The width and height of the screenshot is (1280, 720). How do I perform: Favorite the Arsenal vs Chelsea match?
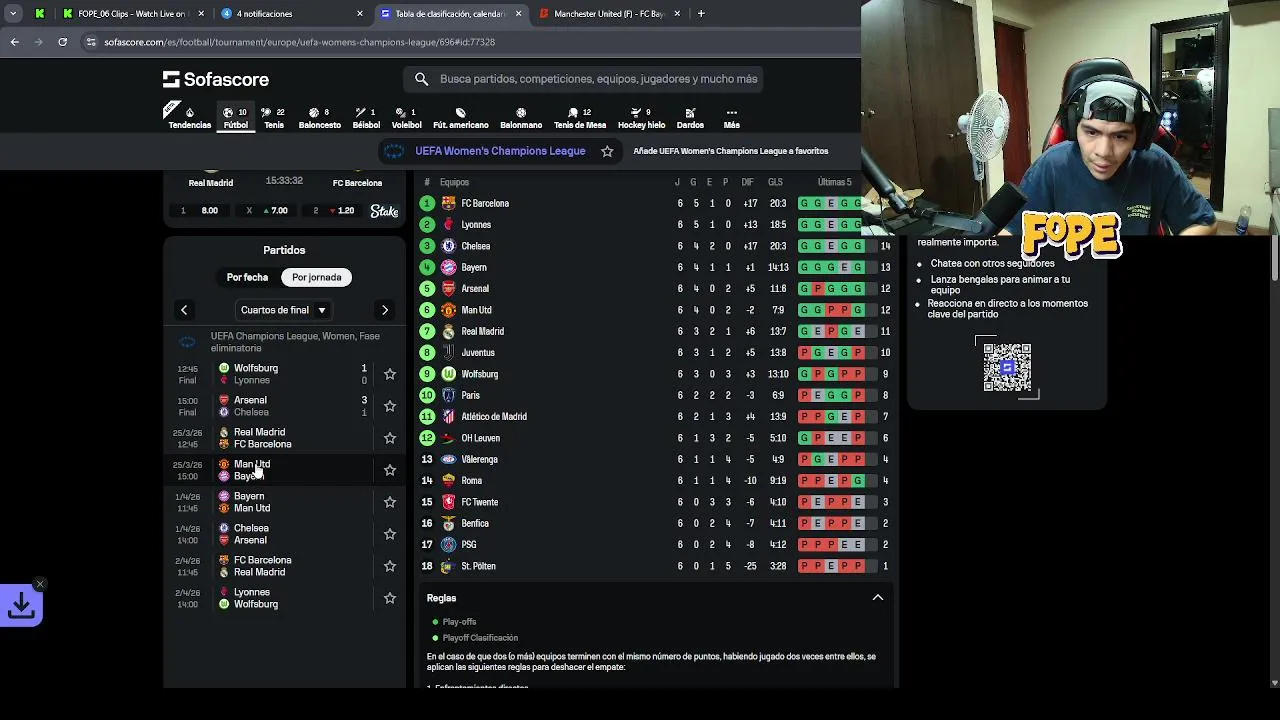[x=390, y=406]
